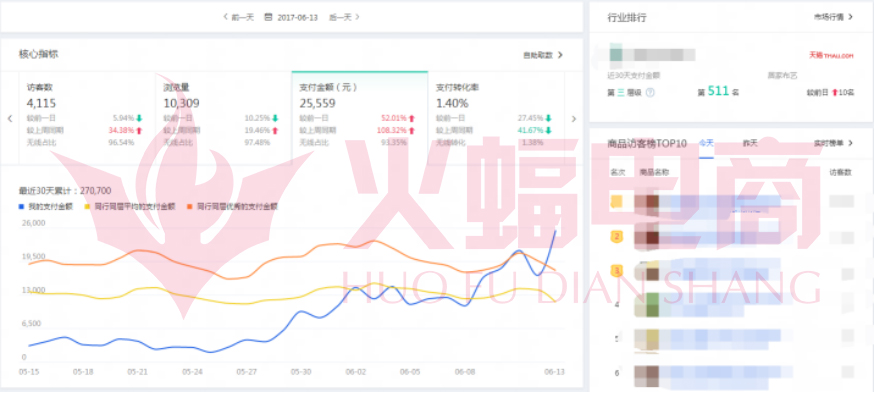Switch TOP10 list to 昨天 tab

[x=750, y=144]
